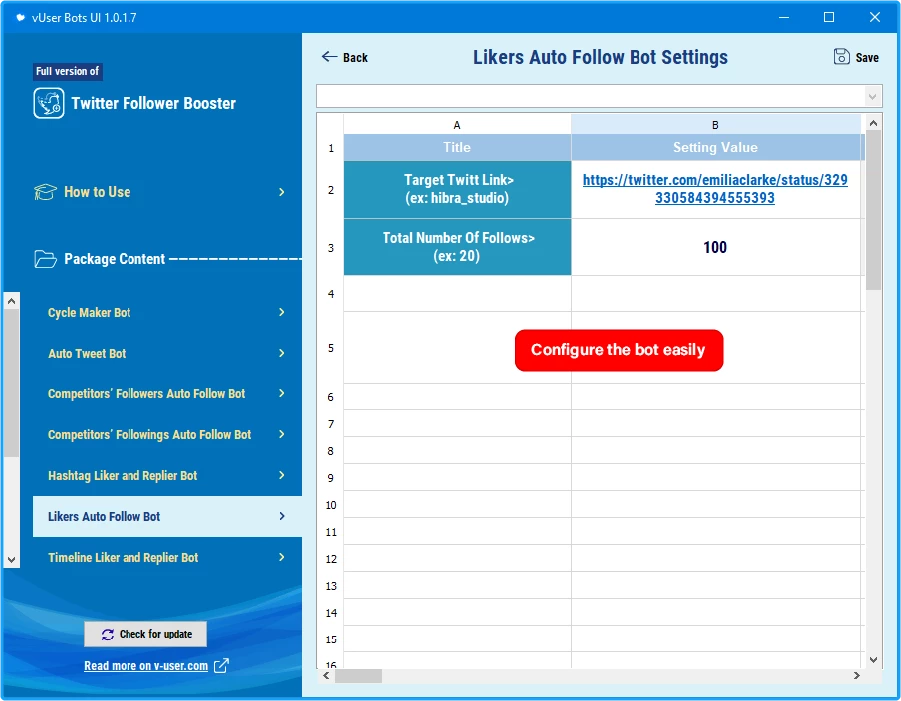Click the vUser app icon in title bar
901x701 pixels.
click(21, 18)
